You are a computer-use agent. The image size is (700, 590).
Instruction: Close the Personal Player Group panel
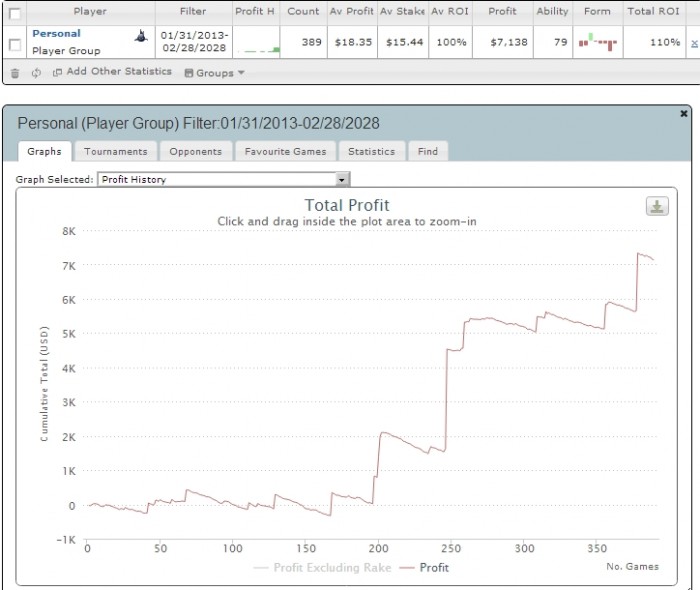[683, 114]
